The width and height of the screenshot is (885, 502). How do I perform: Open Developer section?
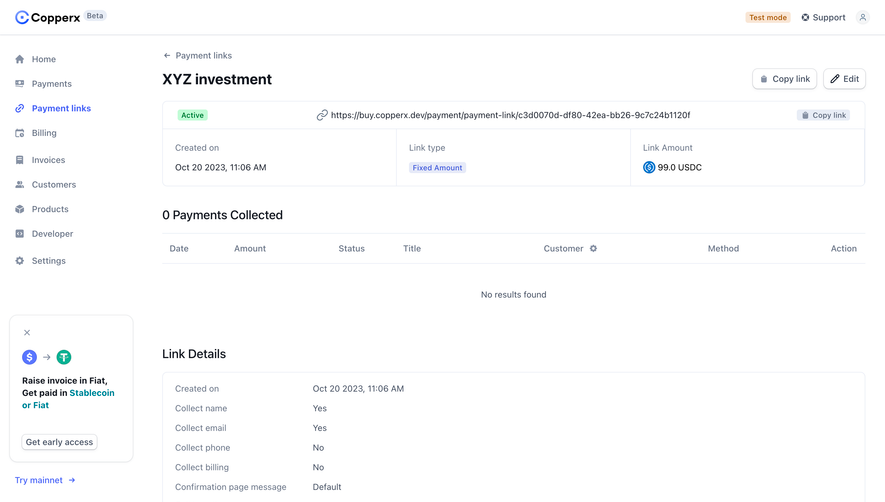(x=52, y=234)
